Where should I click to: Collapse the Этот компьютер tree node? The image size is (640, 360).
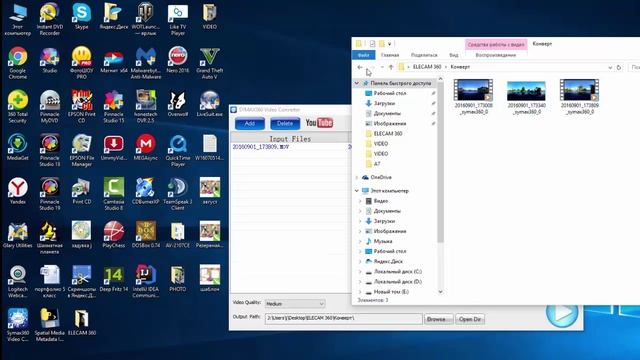(x=357, y=191)
